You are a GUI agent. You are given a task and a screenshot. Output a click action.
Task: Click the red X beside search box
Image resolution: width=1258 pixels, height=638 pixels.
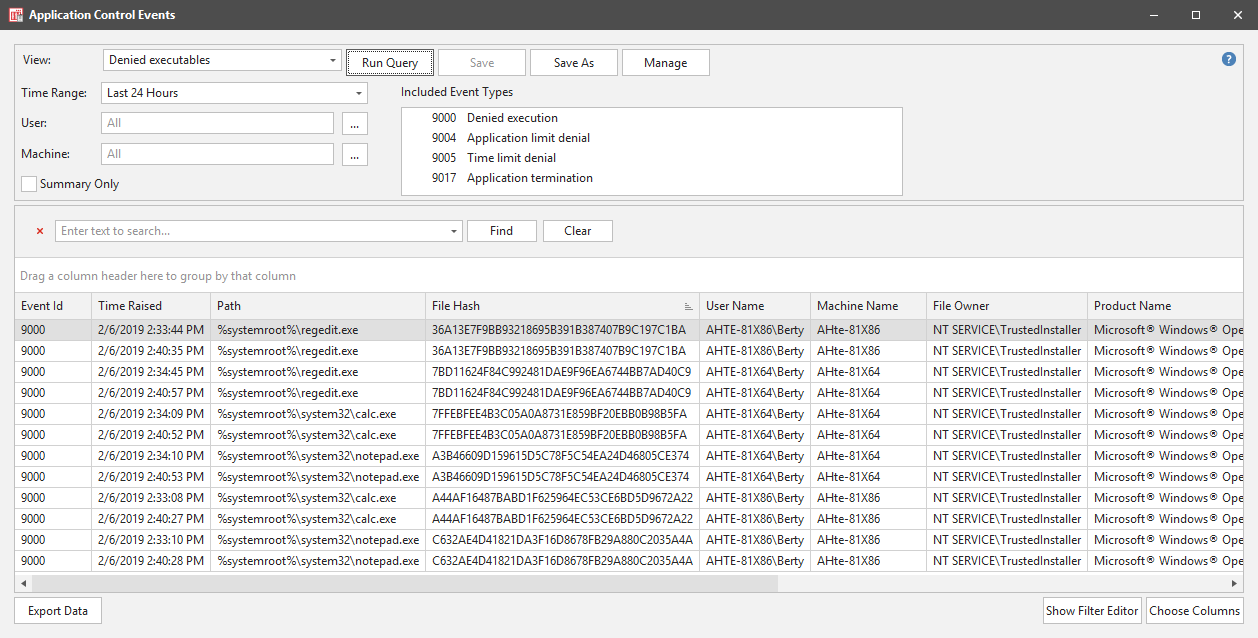40,231
